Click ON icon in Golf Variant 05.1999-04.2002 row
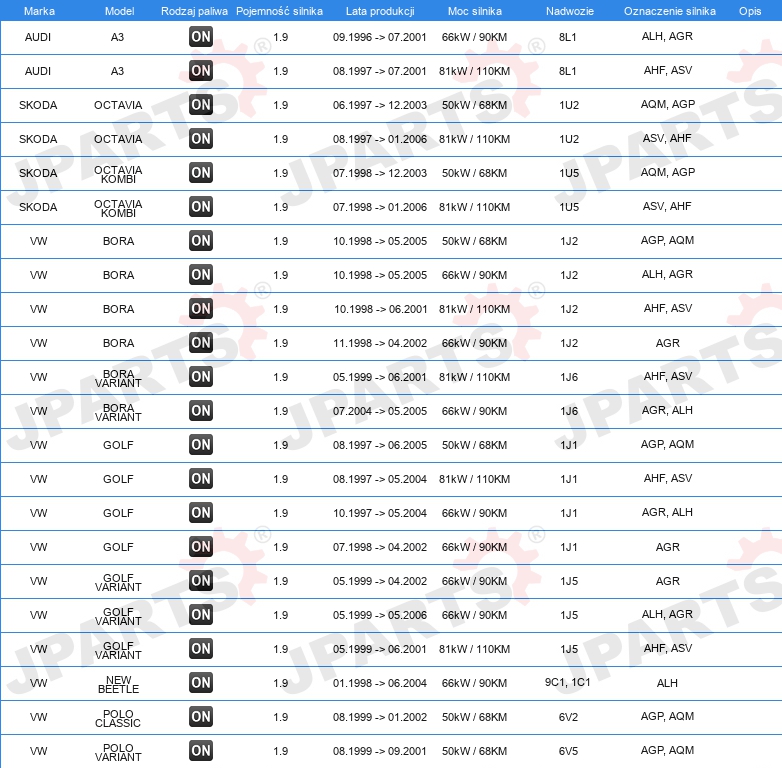The width and height of the screenshot is (782, 768). tap(201, 580)
